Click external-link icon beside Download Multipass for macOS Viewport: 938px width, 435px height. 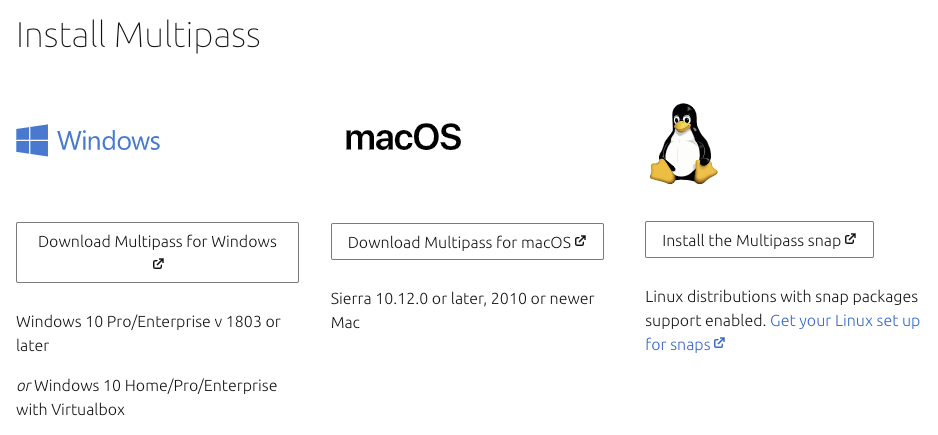pyautogui.click(x=580, y=241)
